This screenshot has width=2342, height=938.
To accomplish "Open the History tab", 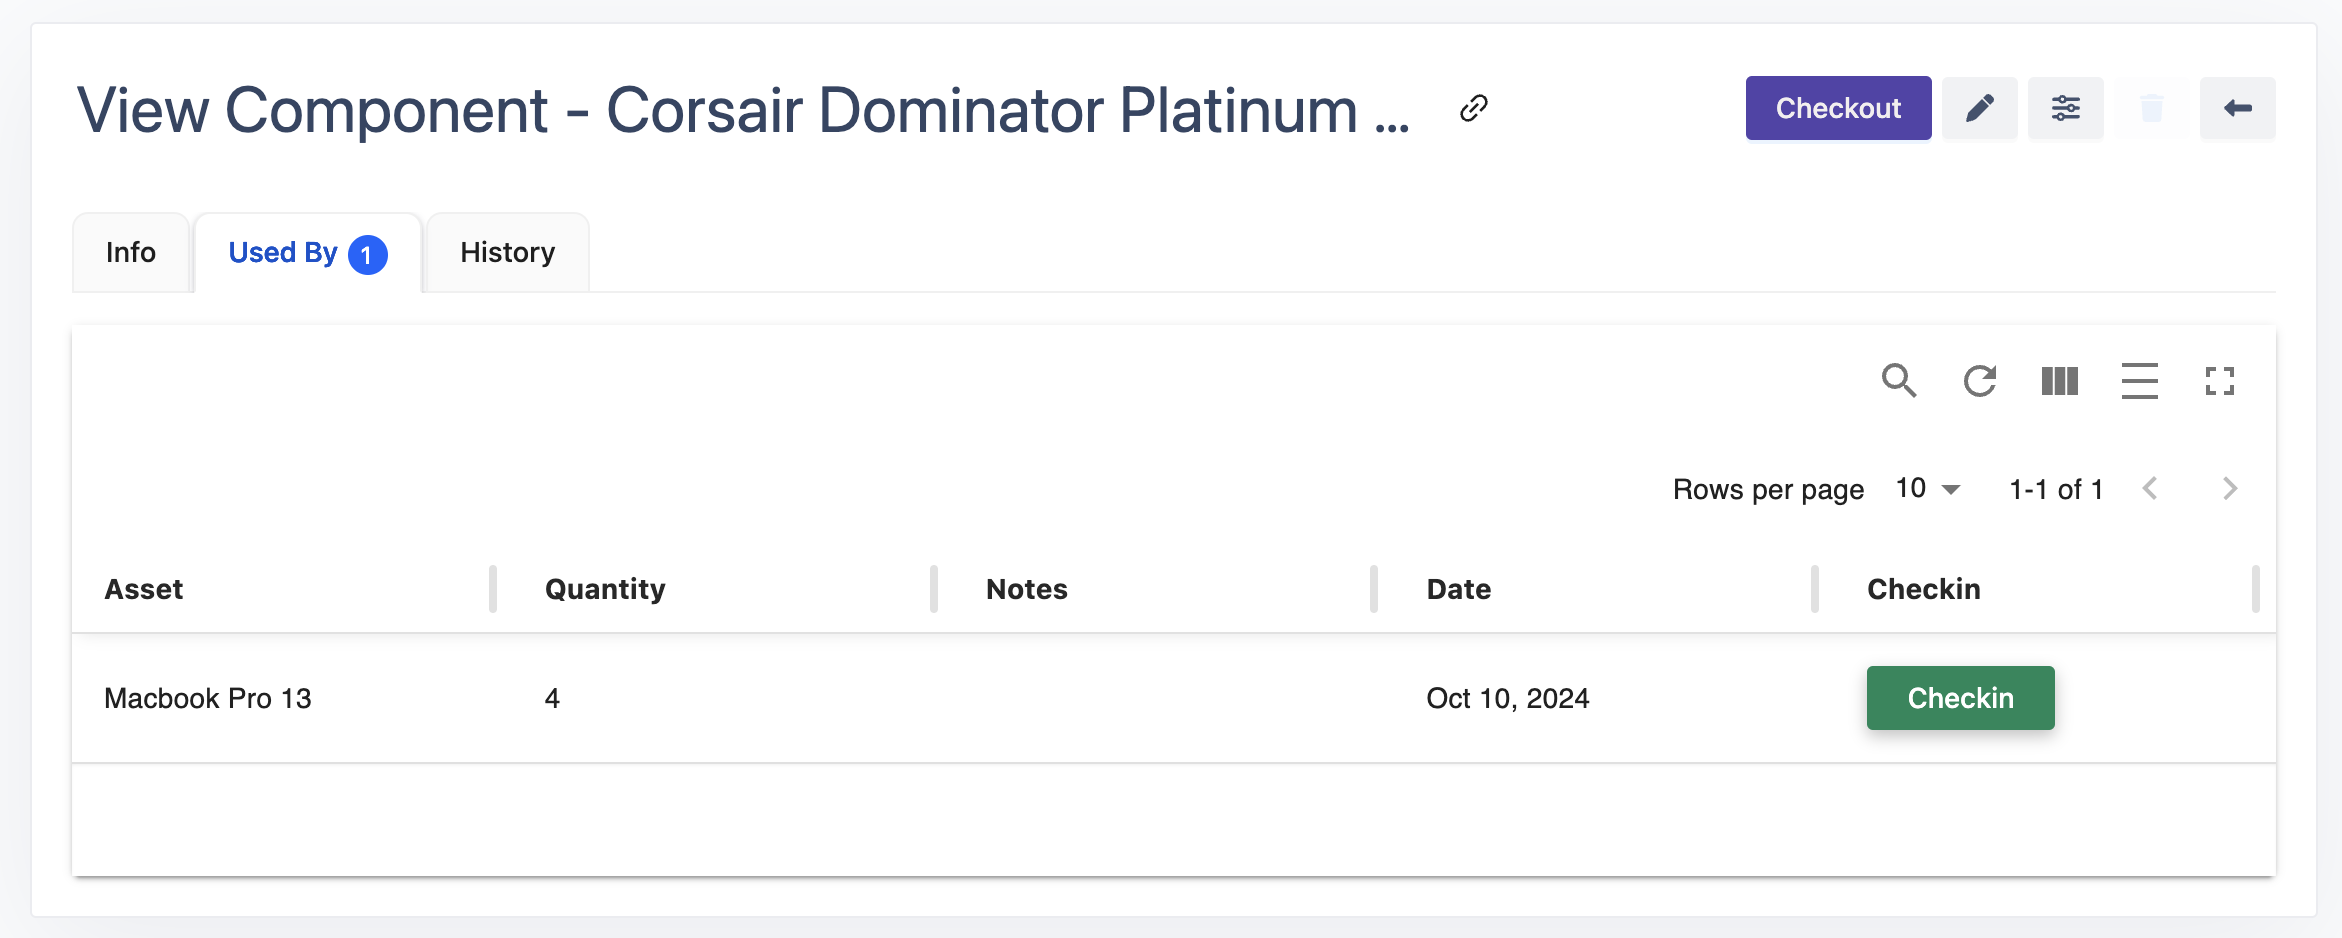I will point(507,253).
